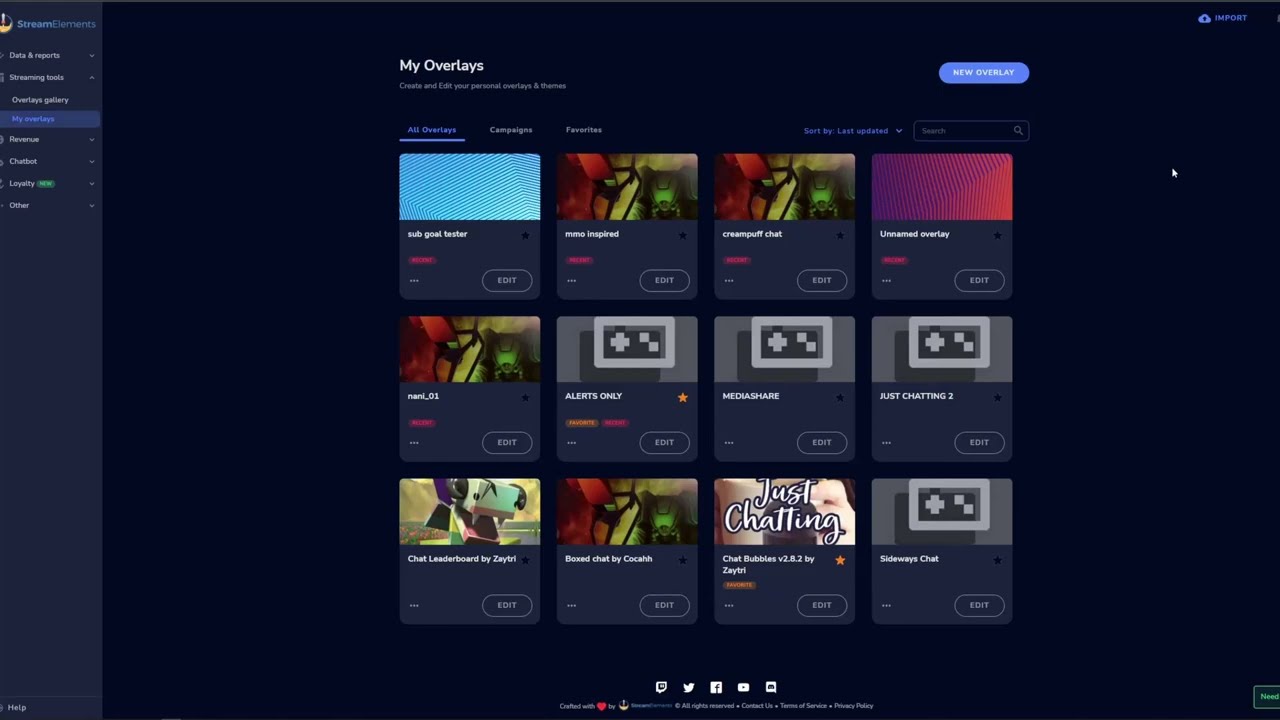Open more options for ALERTS ONLY
Viewport: 1280px width, 720px height.
pos(571,442)
